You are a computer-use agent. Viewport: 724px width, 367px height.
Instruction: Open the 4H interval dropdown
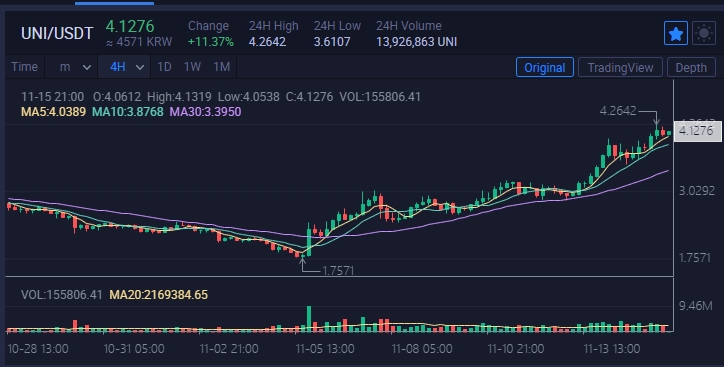[124, 67]
